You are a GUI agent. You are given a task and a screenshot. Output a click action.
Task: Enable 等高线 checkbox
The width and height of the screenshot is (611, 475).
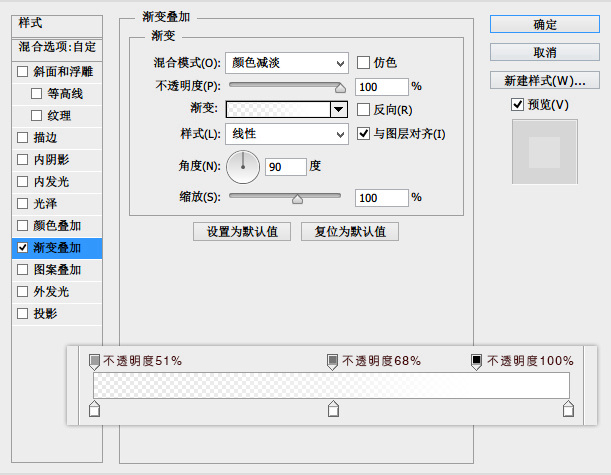click(x=36, y=94)
